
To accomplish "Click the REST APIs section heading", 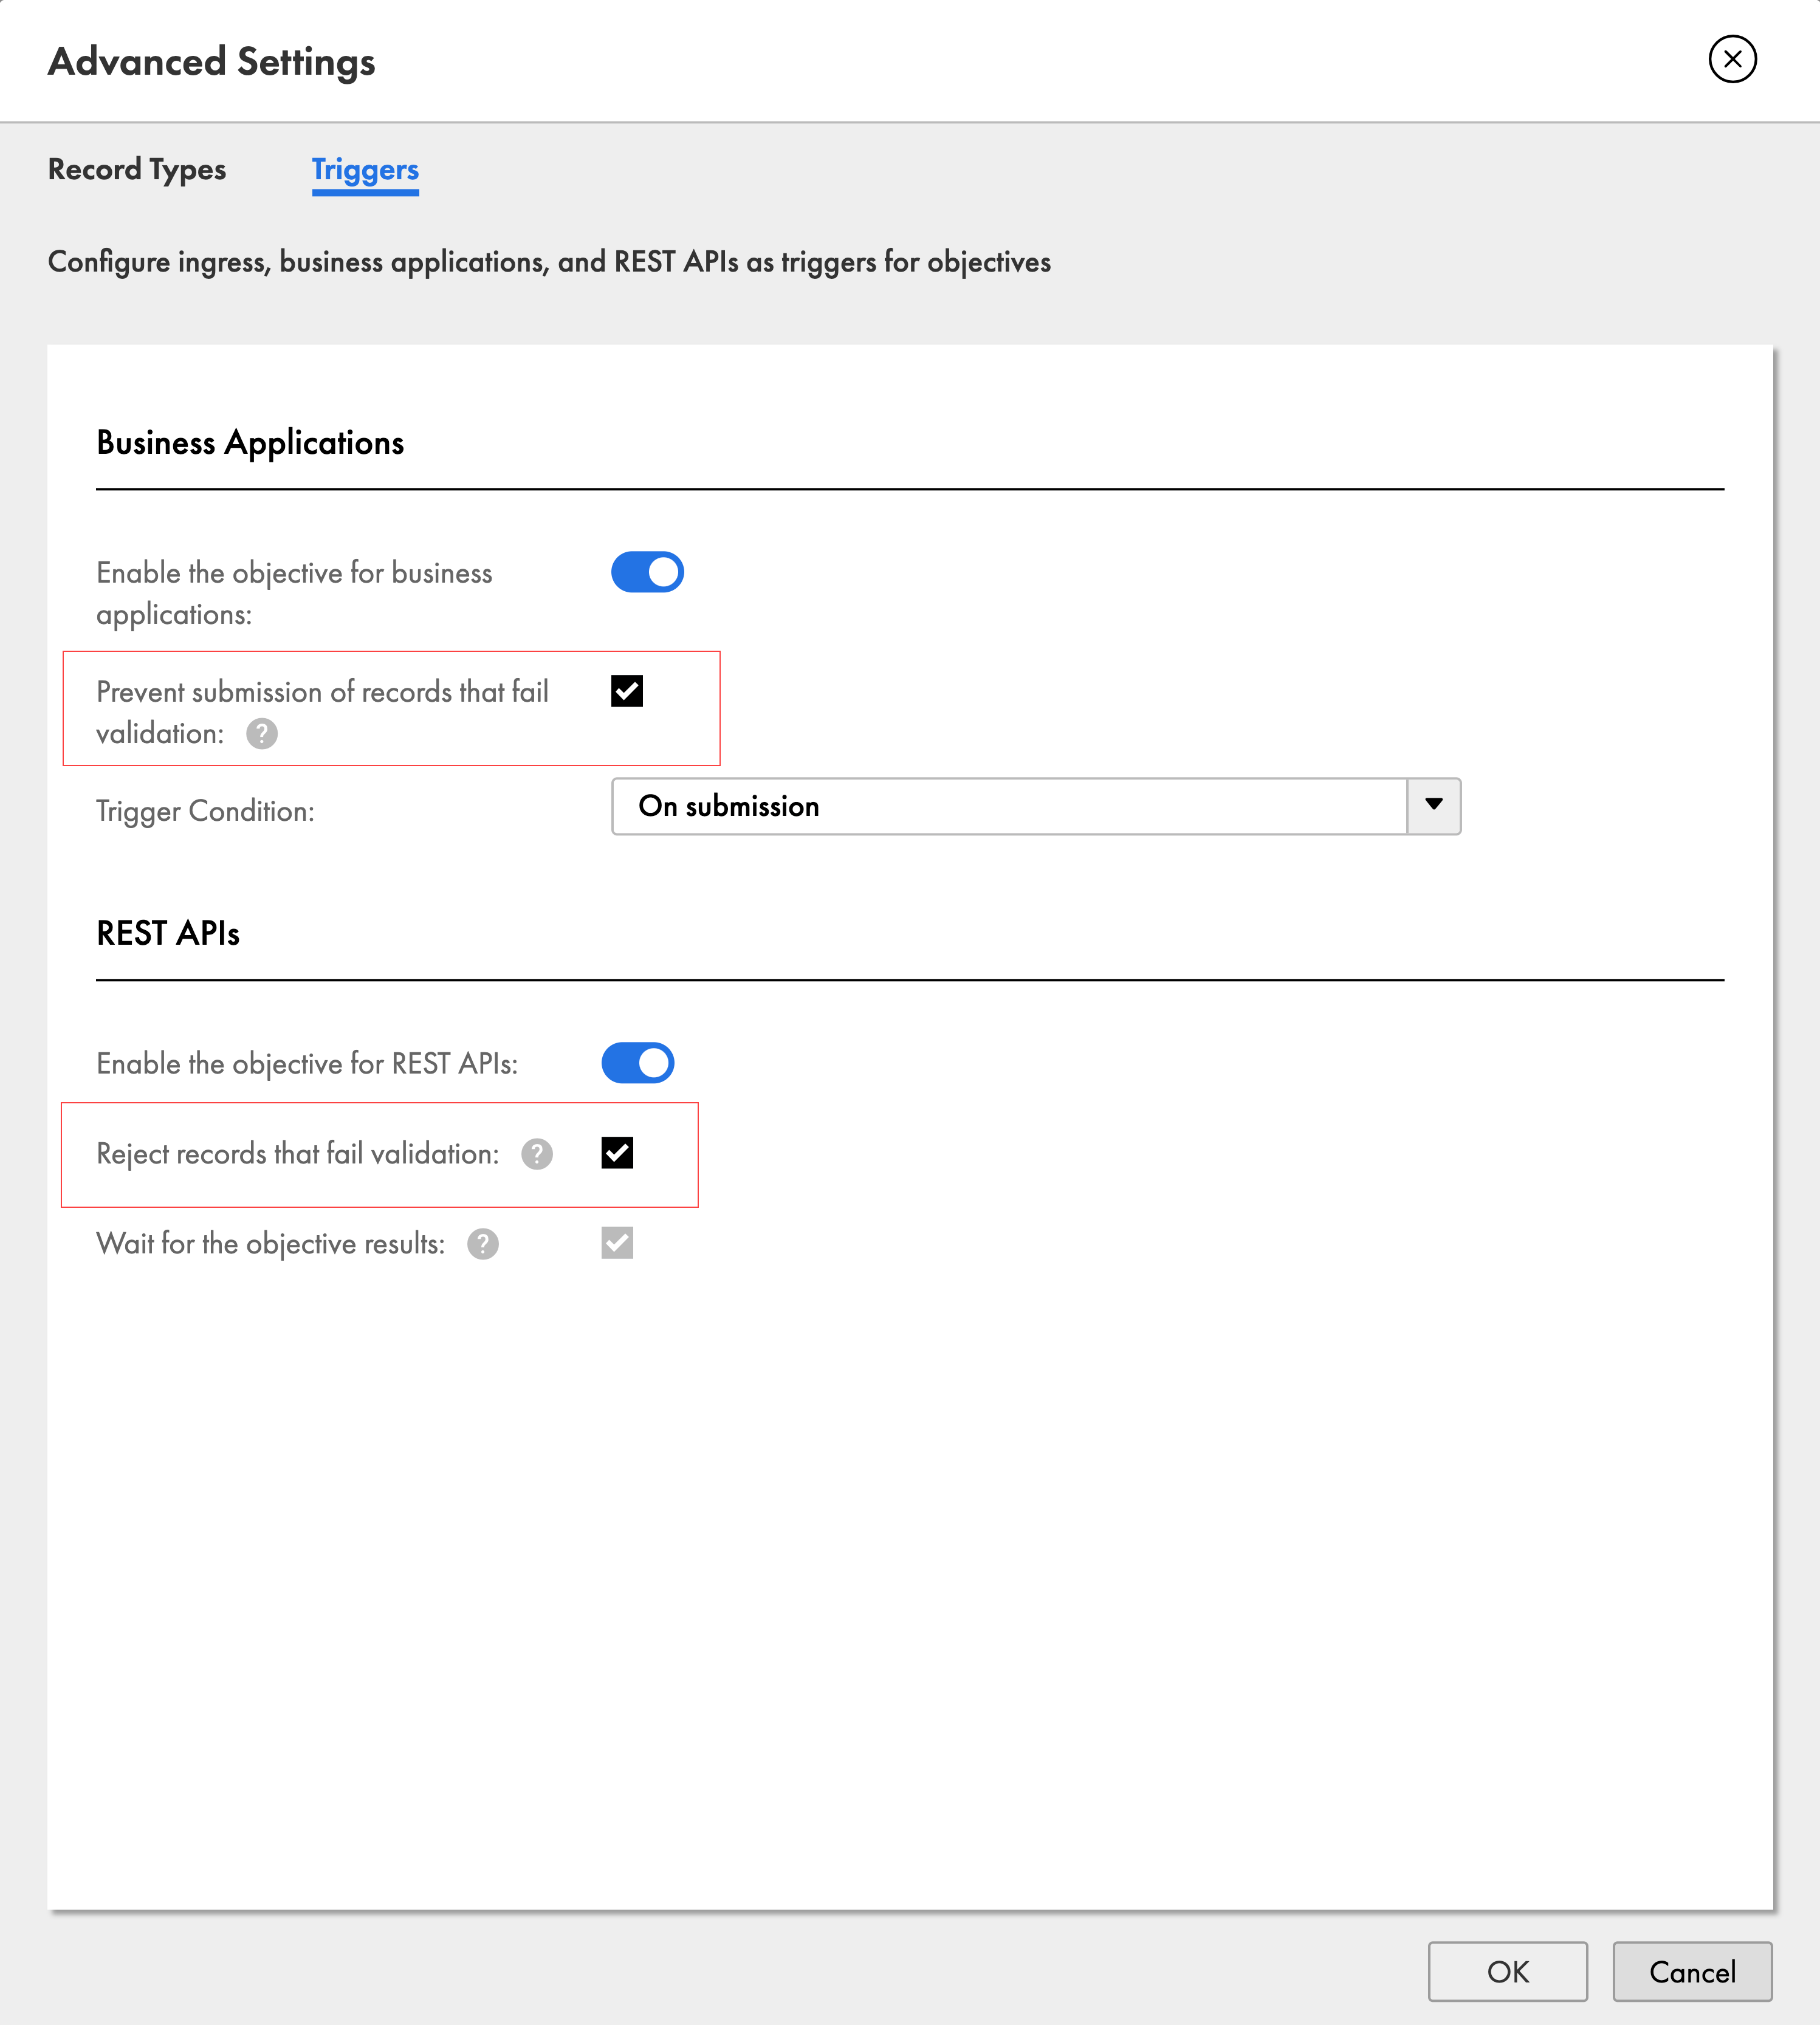I will pos(168,933).
